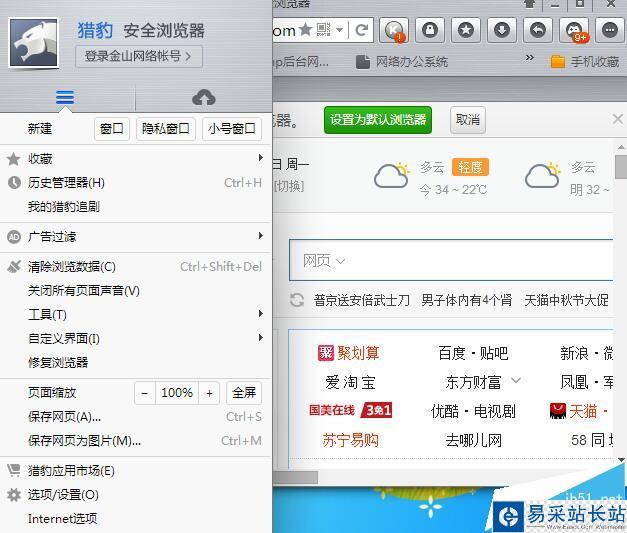Open the downloads arrow toolbar icon
Image resolution: width=627 pixels, height=533 pixels.
click(x=502, y=30)
